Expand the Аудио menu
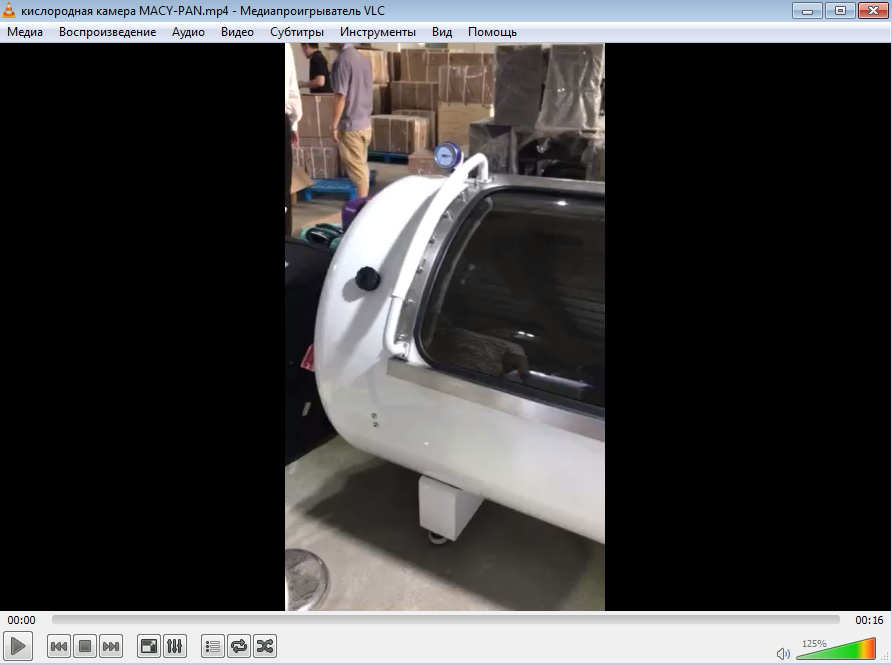Screen dimensions: 892x665 (188, 32)
